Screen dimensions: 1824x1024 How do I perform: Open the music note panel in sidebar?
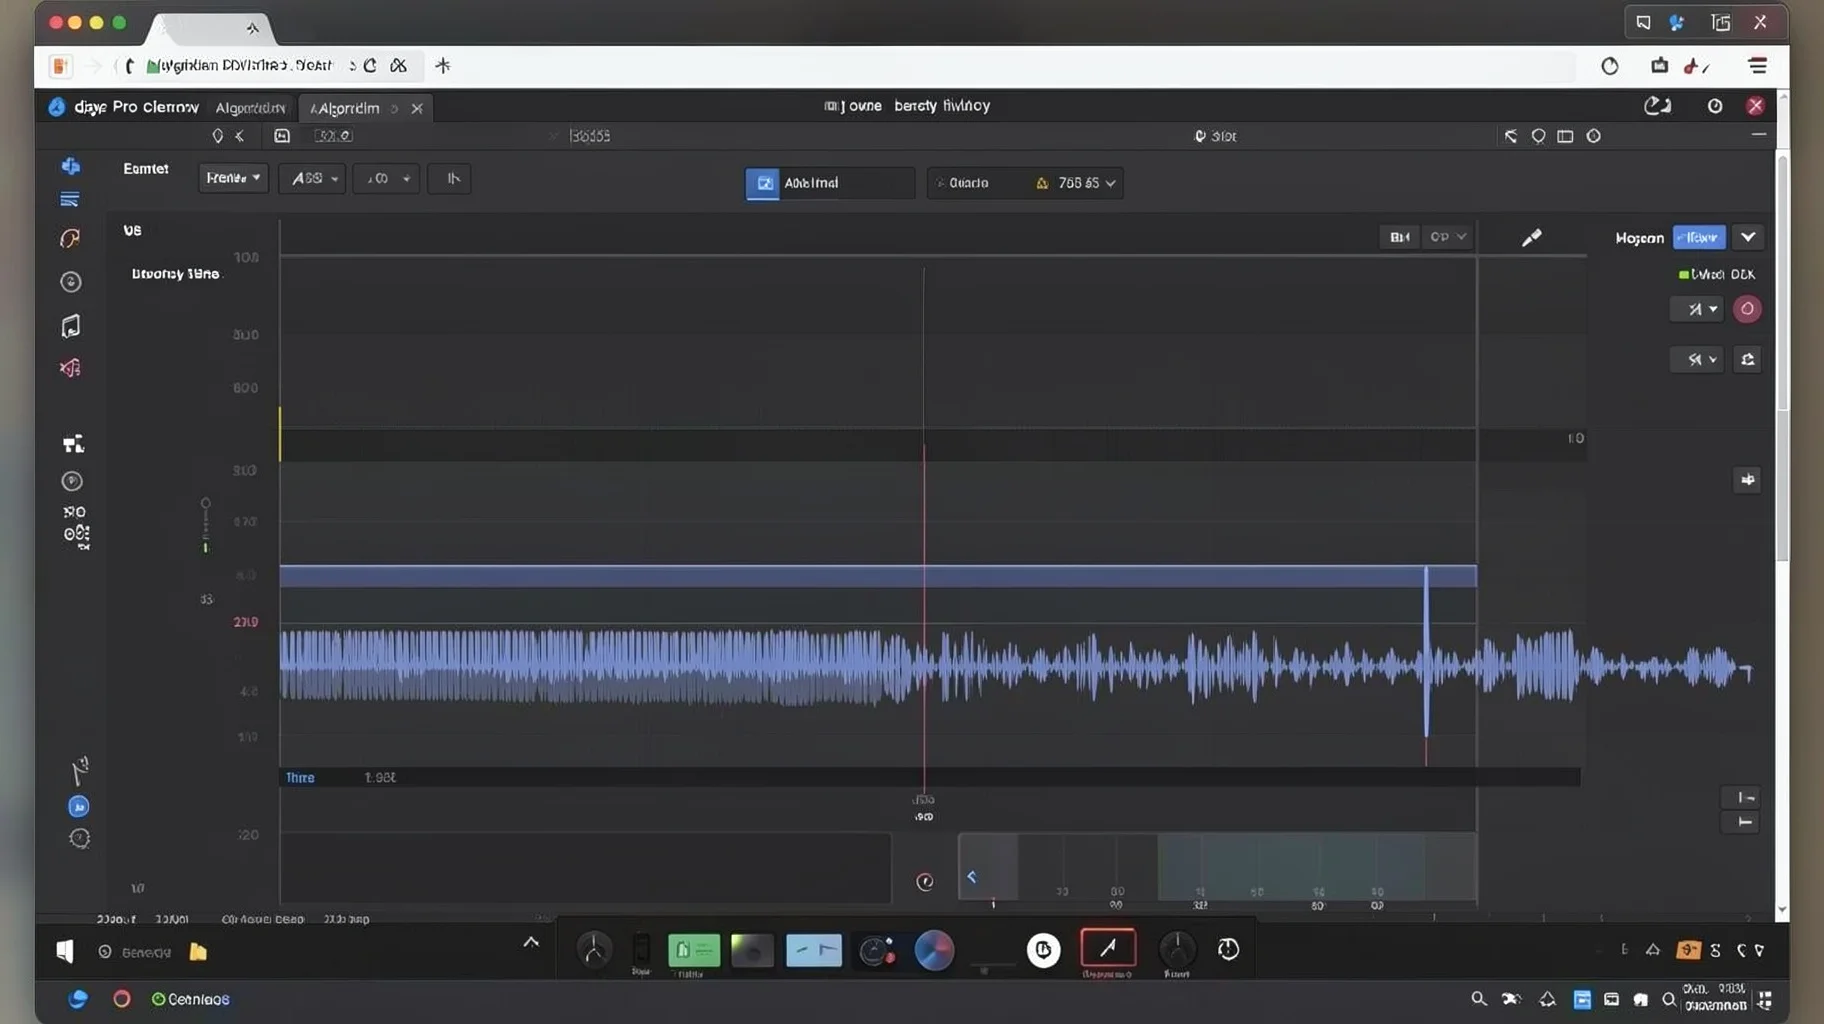pos(70,326)
